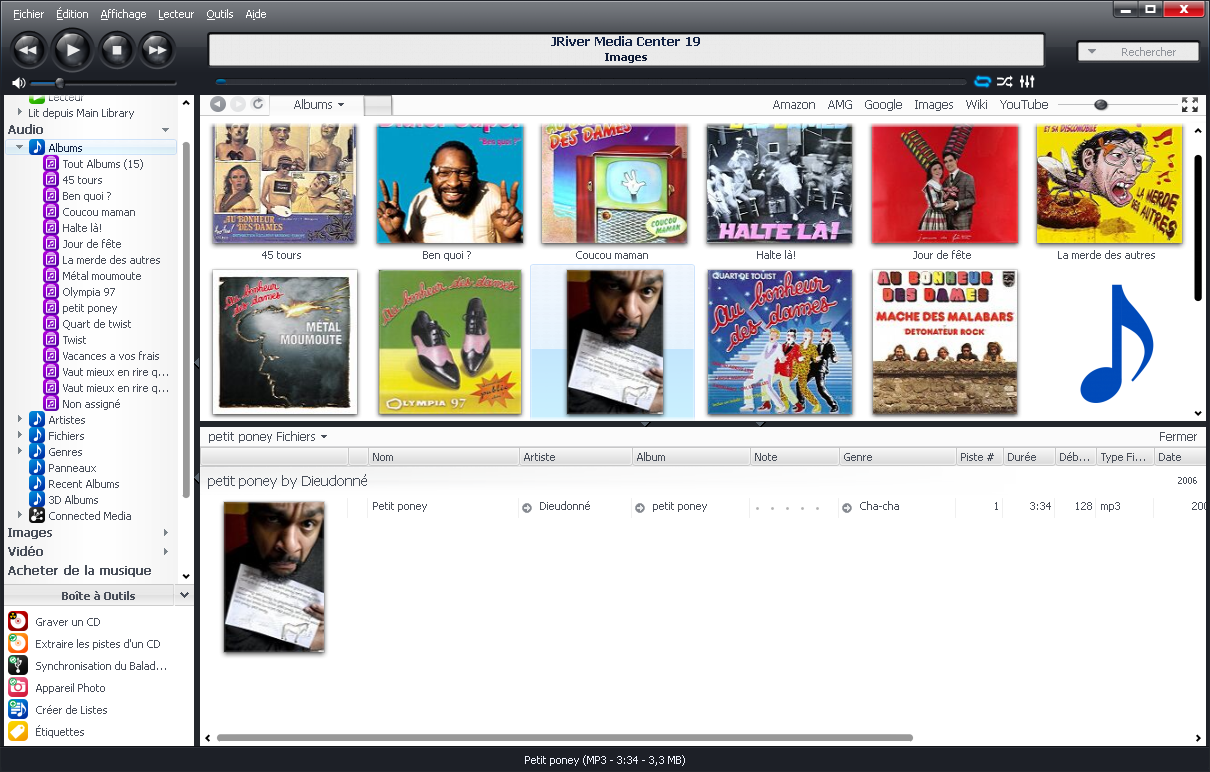This screenshot has width=1210, height=772.
Task: Click the refresh view icon
Action: [258, 104]
